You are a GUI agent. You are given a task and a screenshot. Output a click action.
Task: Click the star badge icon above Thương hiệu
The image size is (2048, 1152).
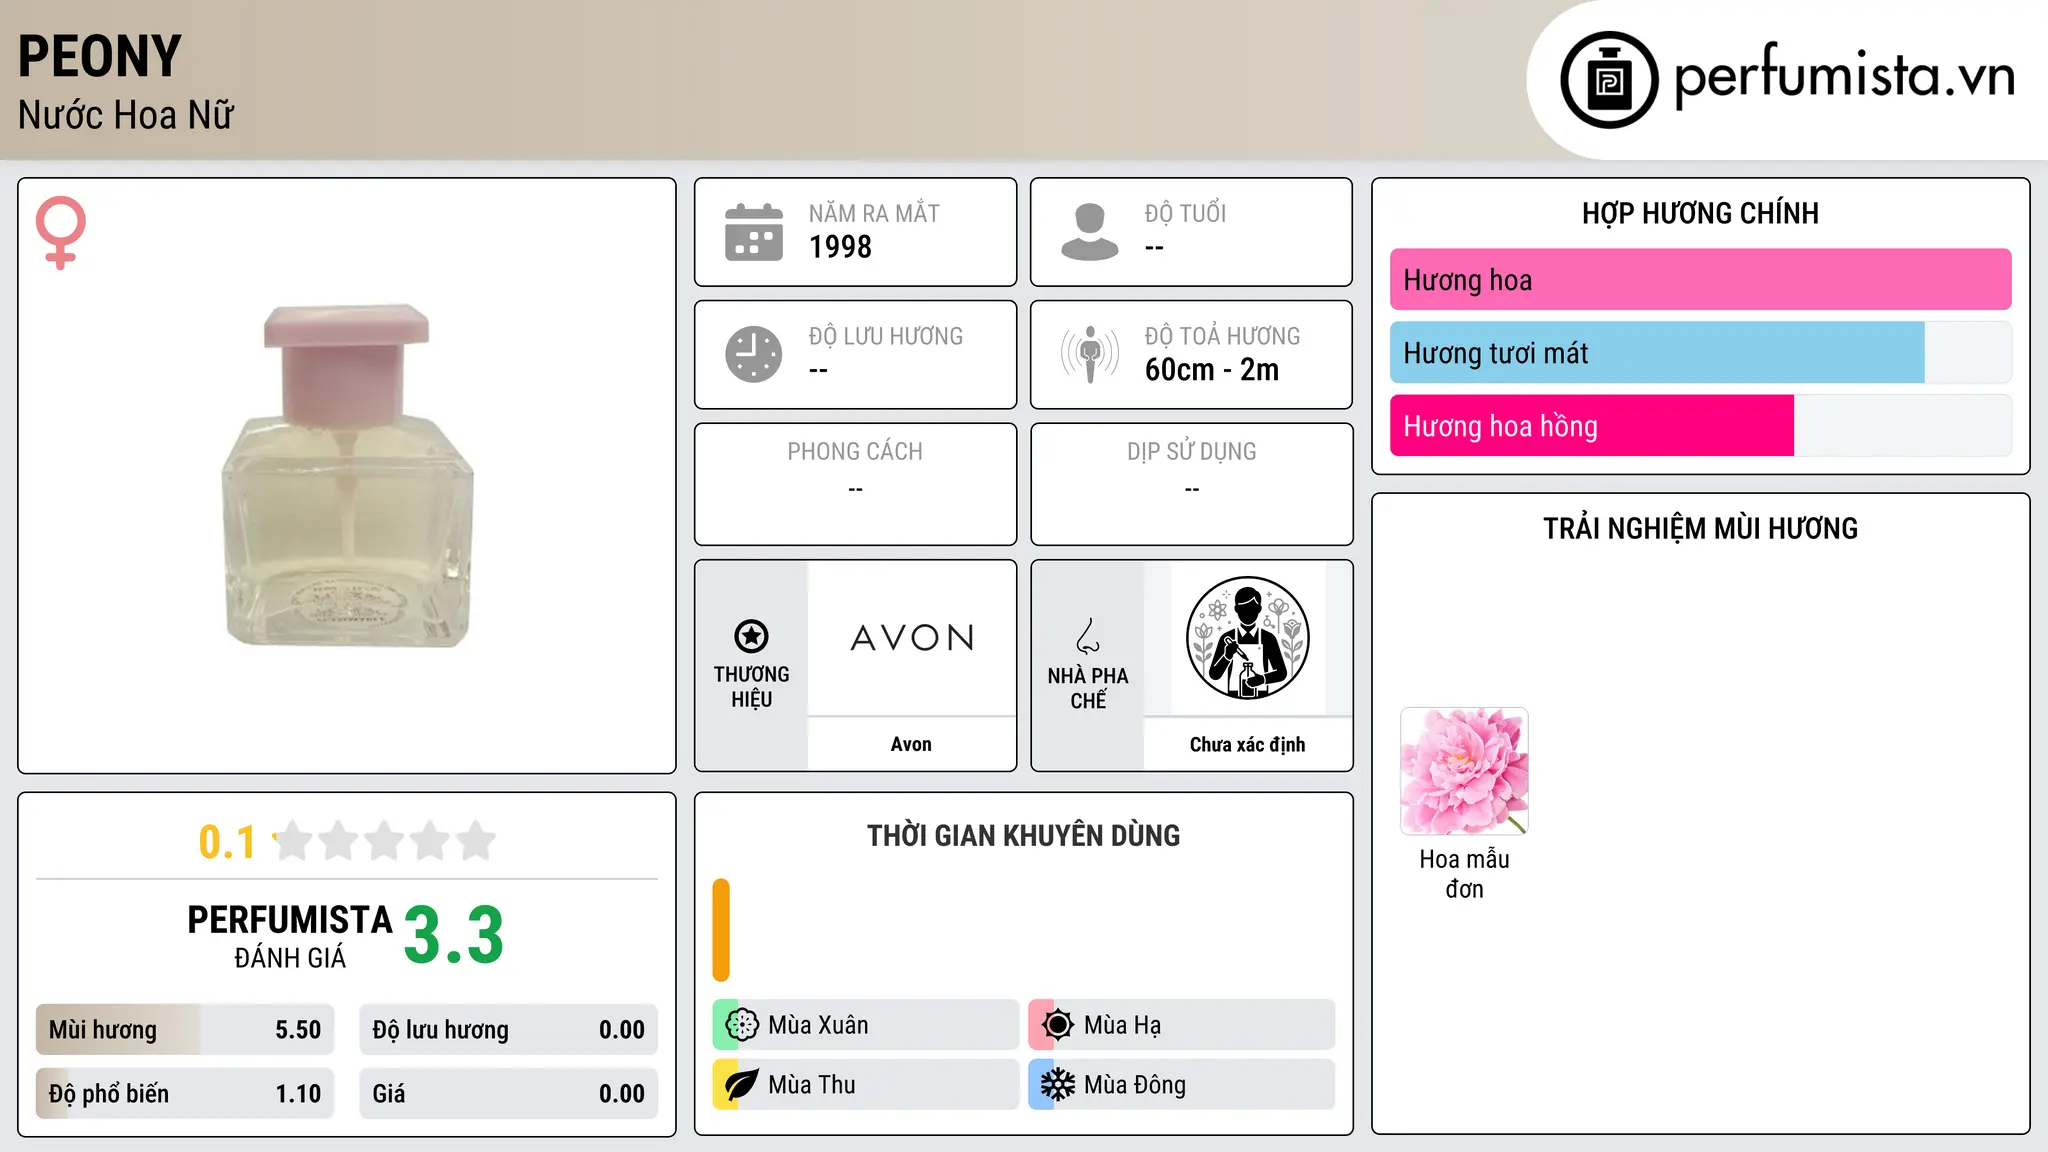click(x=752, y=636)
